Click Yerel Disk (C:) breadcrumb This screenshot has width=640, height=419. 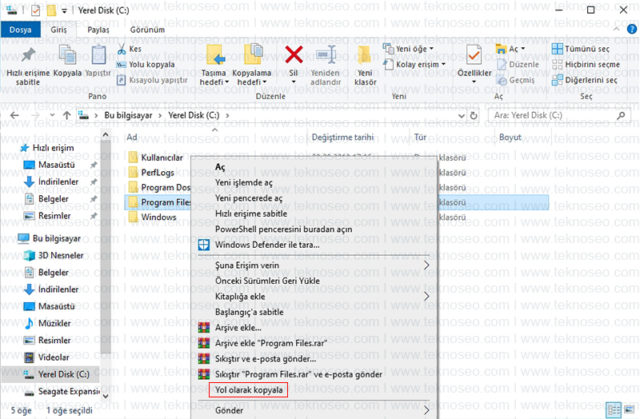point(194,115)
